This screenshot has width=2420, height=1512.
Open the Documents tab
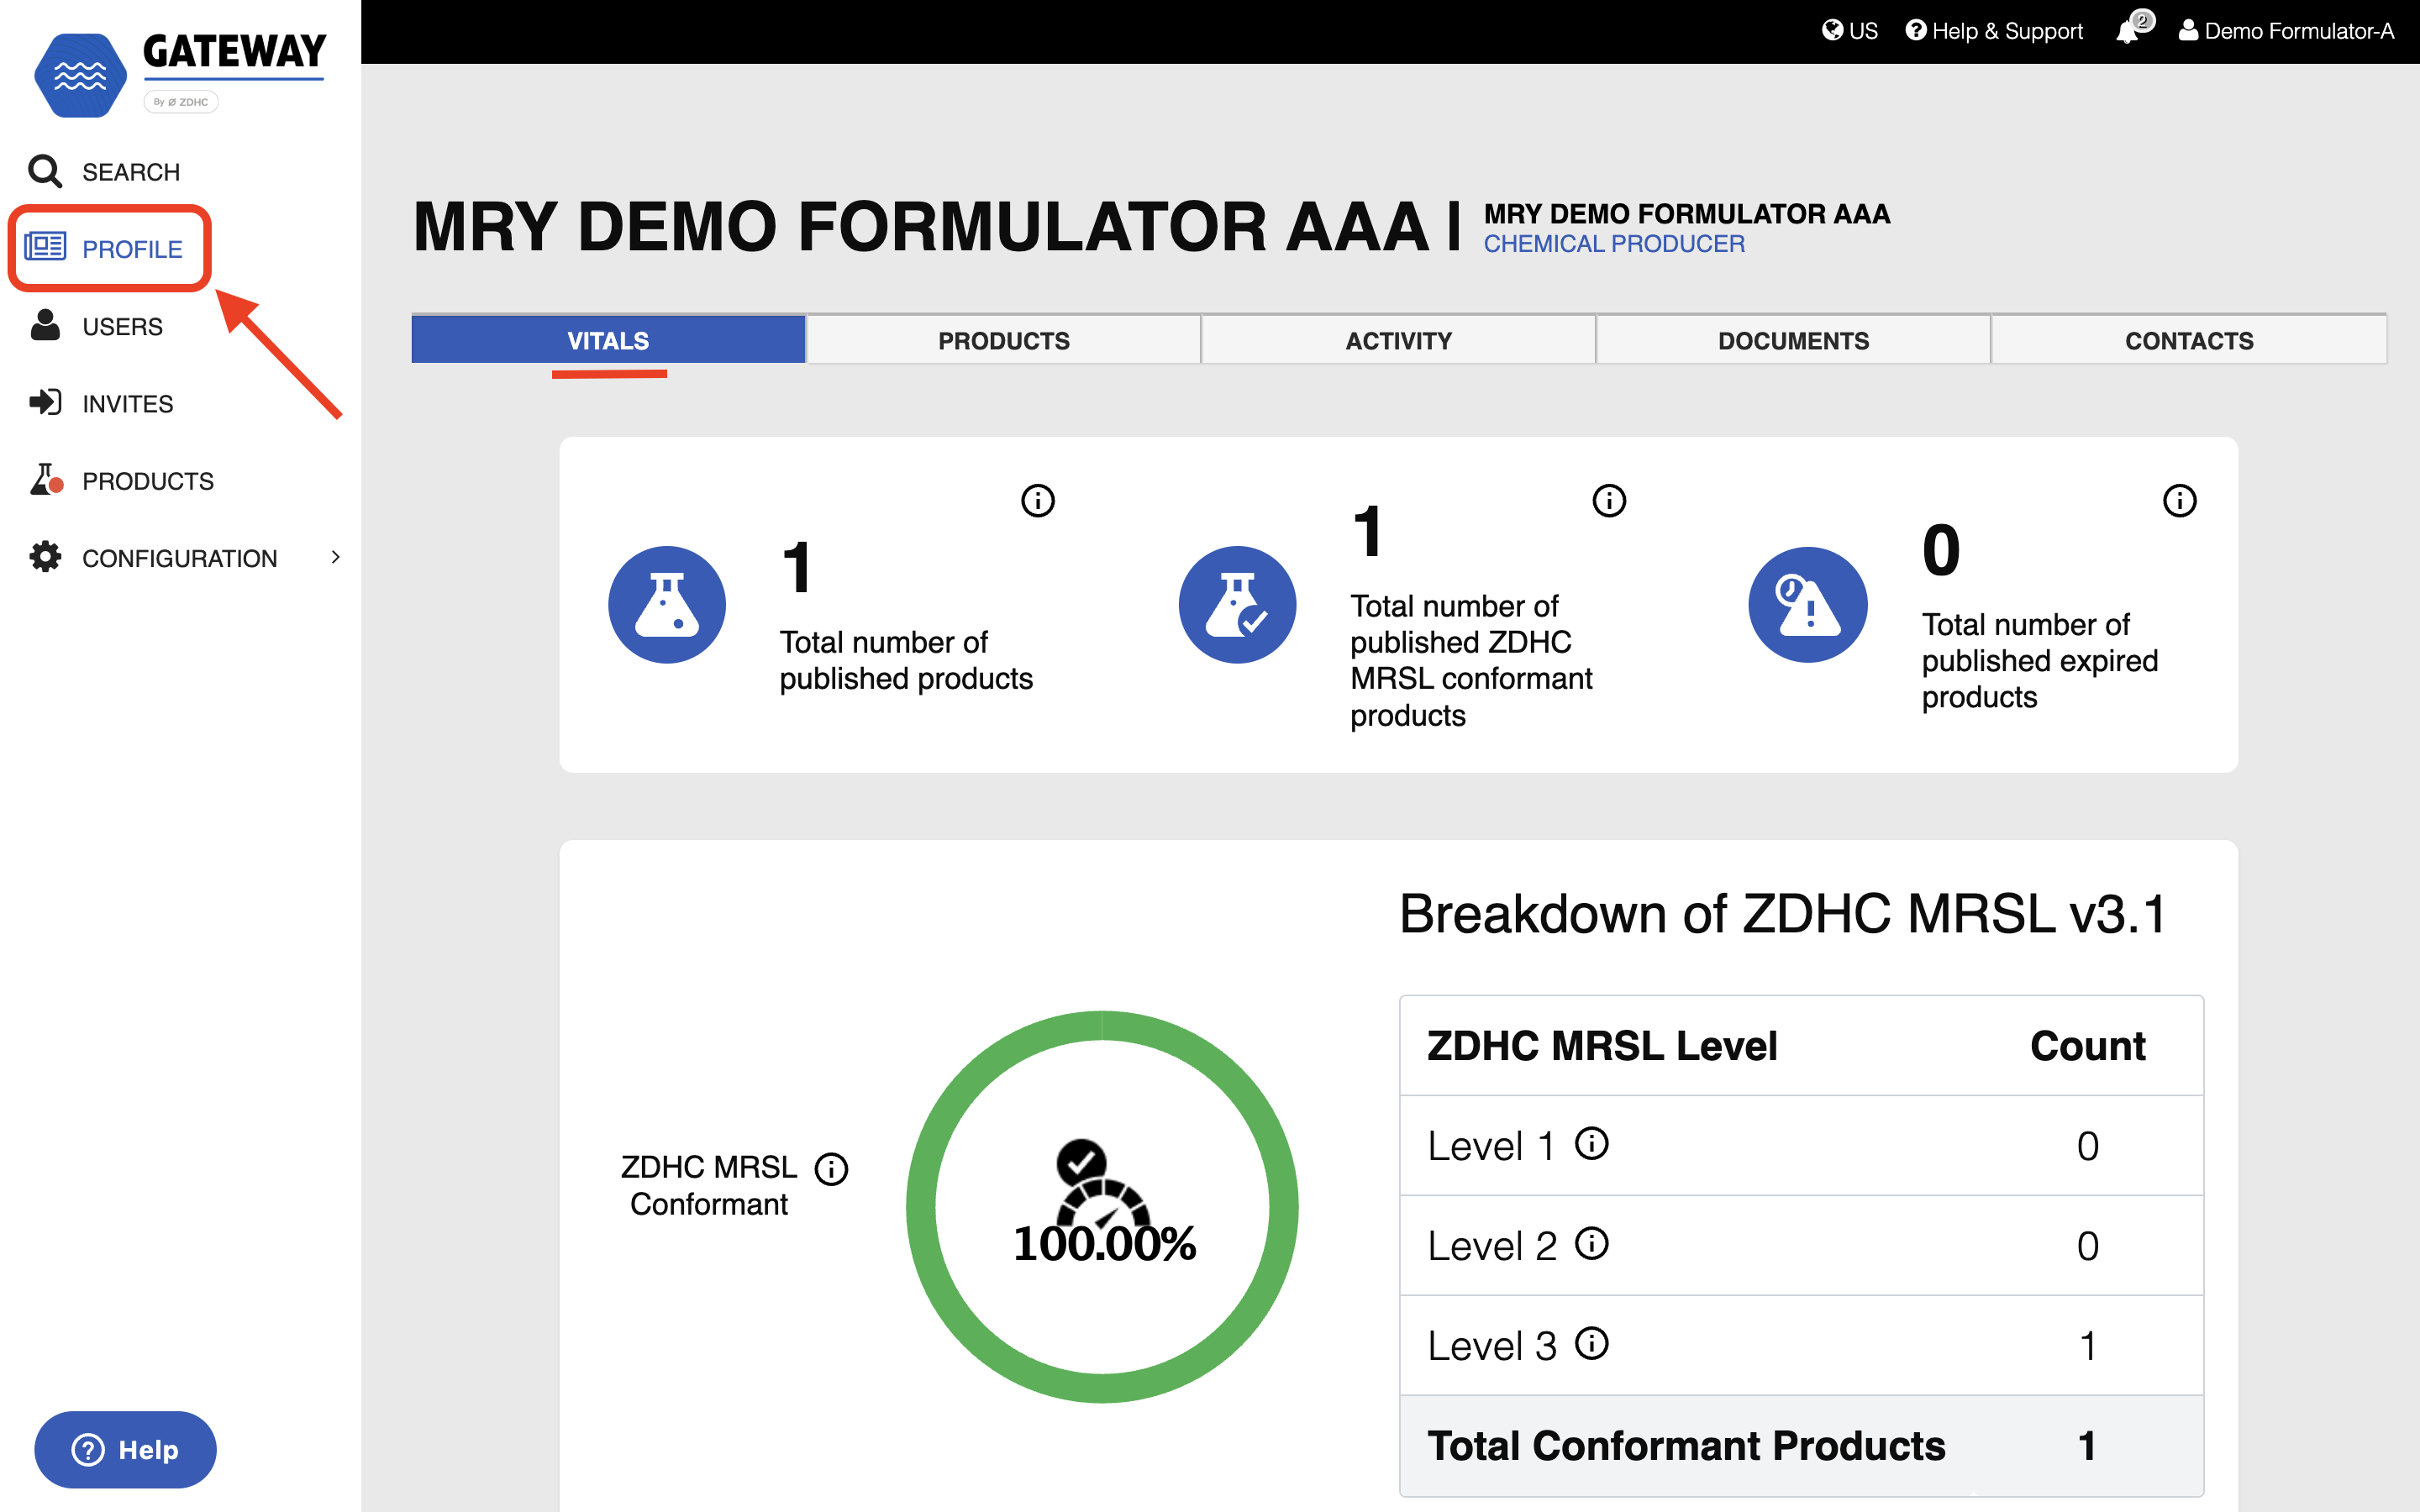click(1794, 340)
